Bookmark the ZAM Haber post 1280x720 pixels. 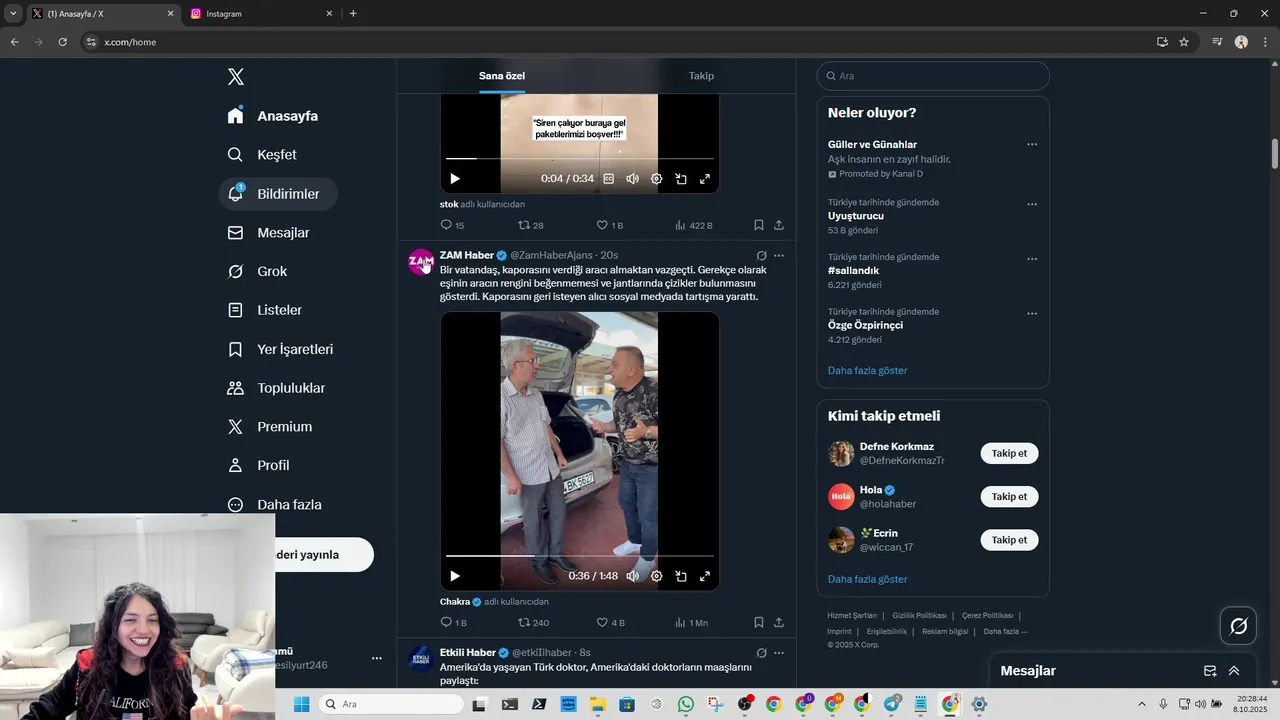click(759, 622)
